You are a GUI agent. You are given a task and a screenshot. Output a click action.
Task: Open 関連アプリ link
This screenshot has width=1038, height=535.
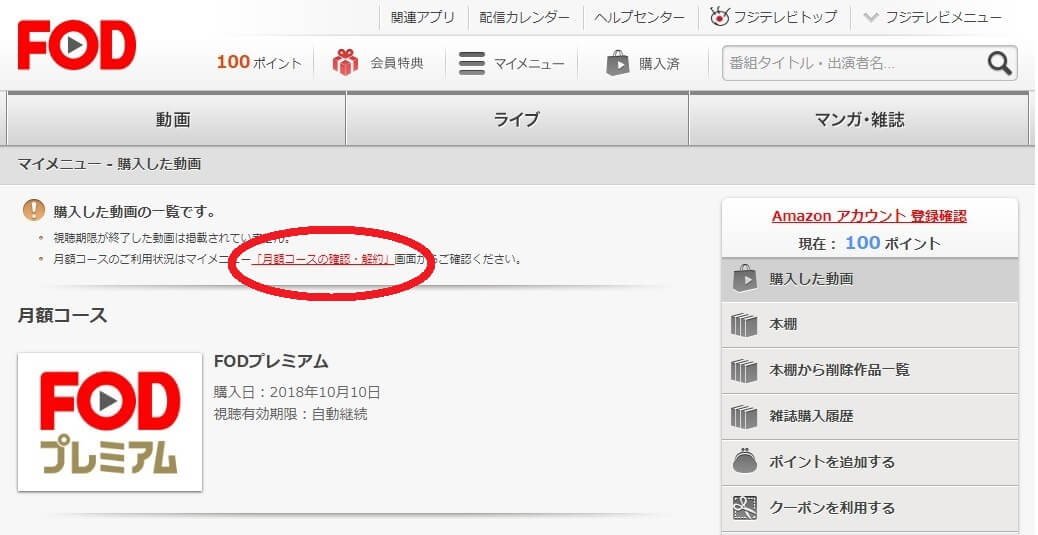422,17
